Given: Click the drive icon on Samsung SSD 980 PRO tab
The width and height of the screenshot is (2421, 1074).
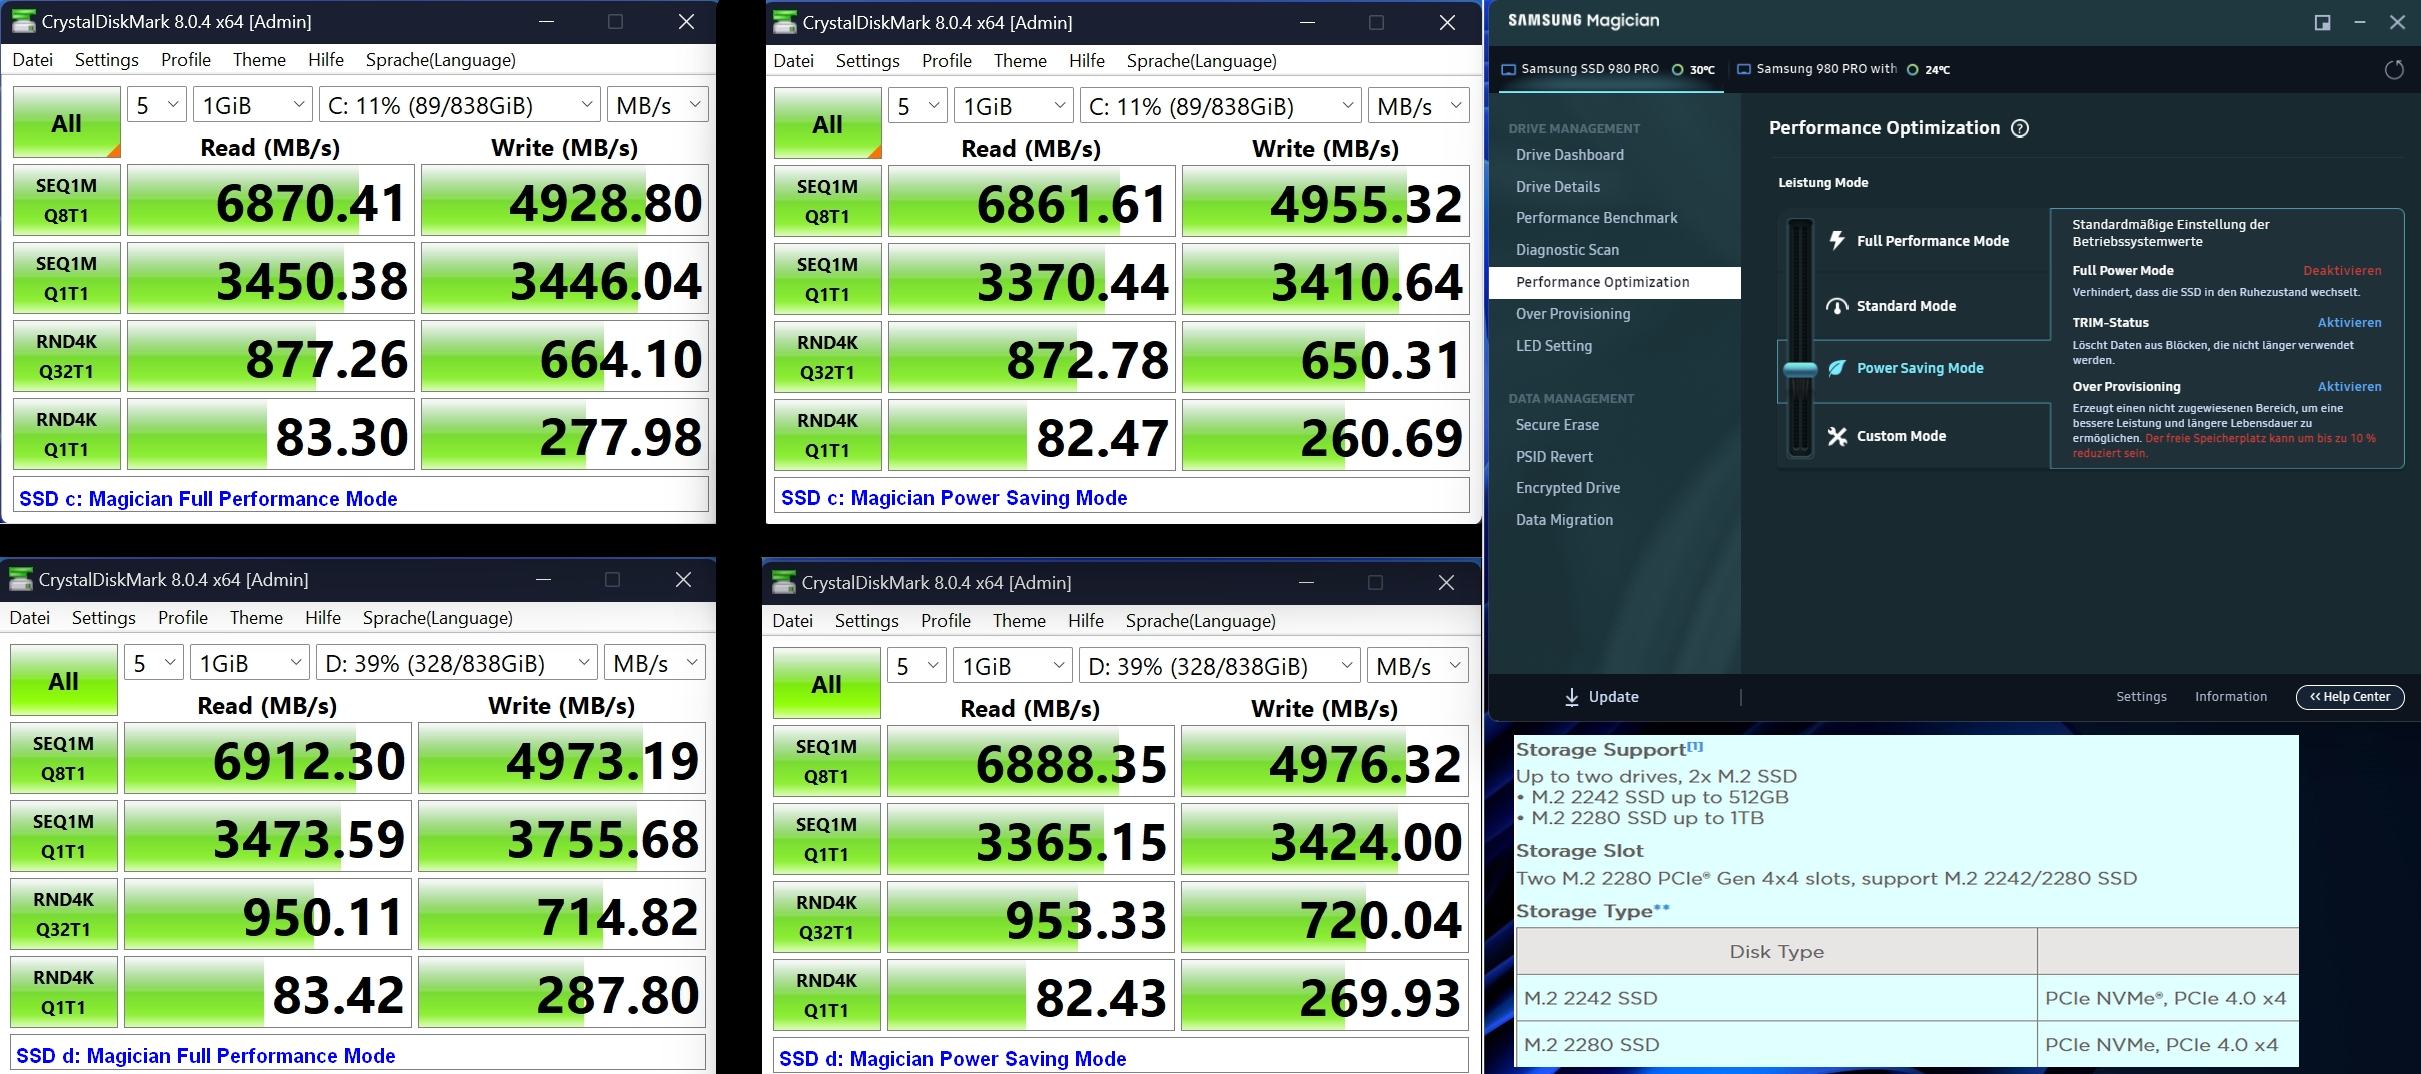Looking at the screenshot, I should (1509, 69).
